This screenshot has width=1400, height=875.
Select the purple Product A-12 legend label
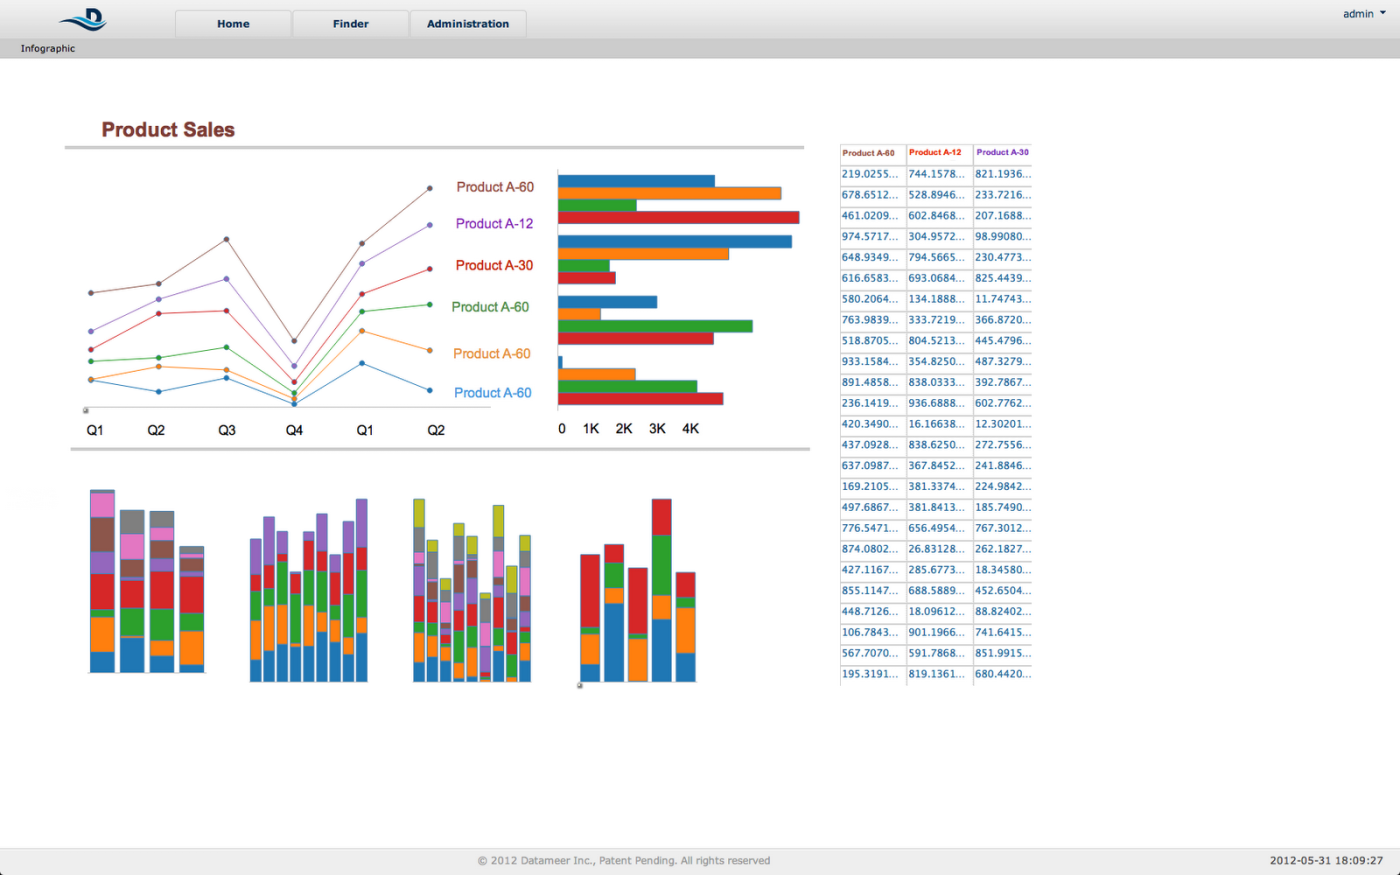pyautogui.click(x=494, y=224)
